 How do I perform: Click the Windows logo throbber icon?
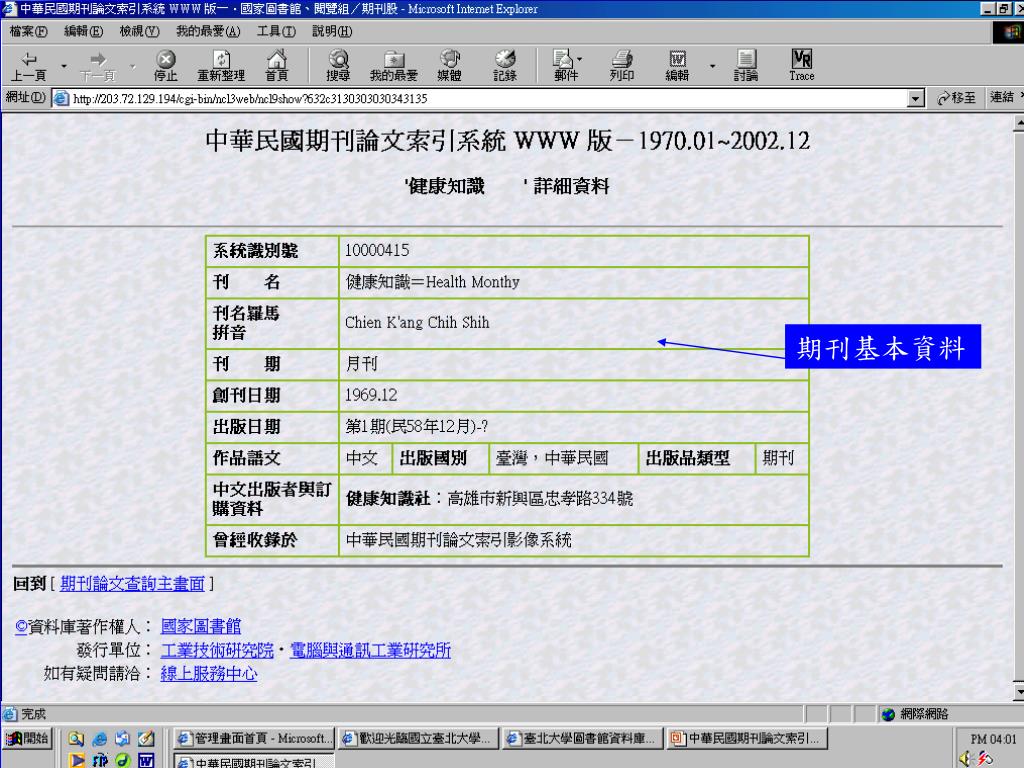click(1010, 31)
